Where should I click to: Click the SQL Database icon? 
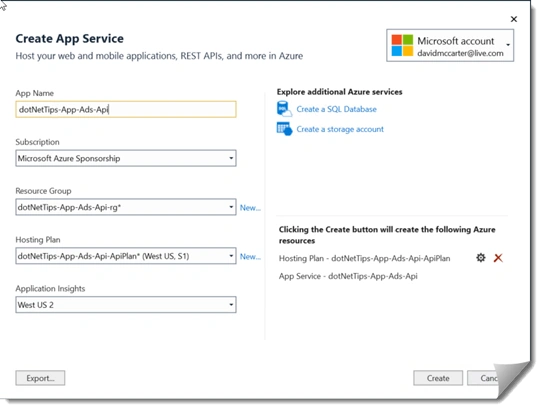(x=284, y=109)
